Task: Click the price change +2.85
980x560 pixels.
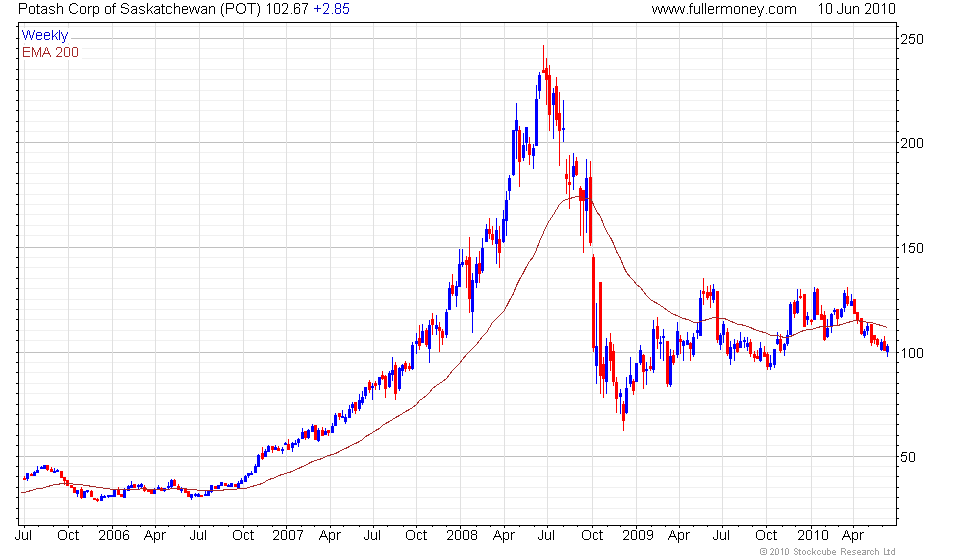Action: click(331, 9)
